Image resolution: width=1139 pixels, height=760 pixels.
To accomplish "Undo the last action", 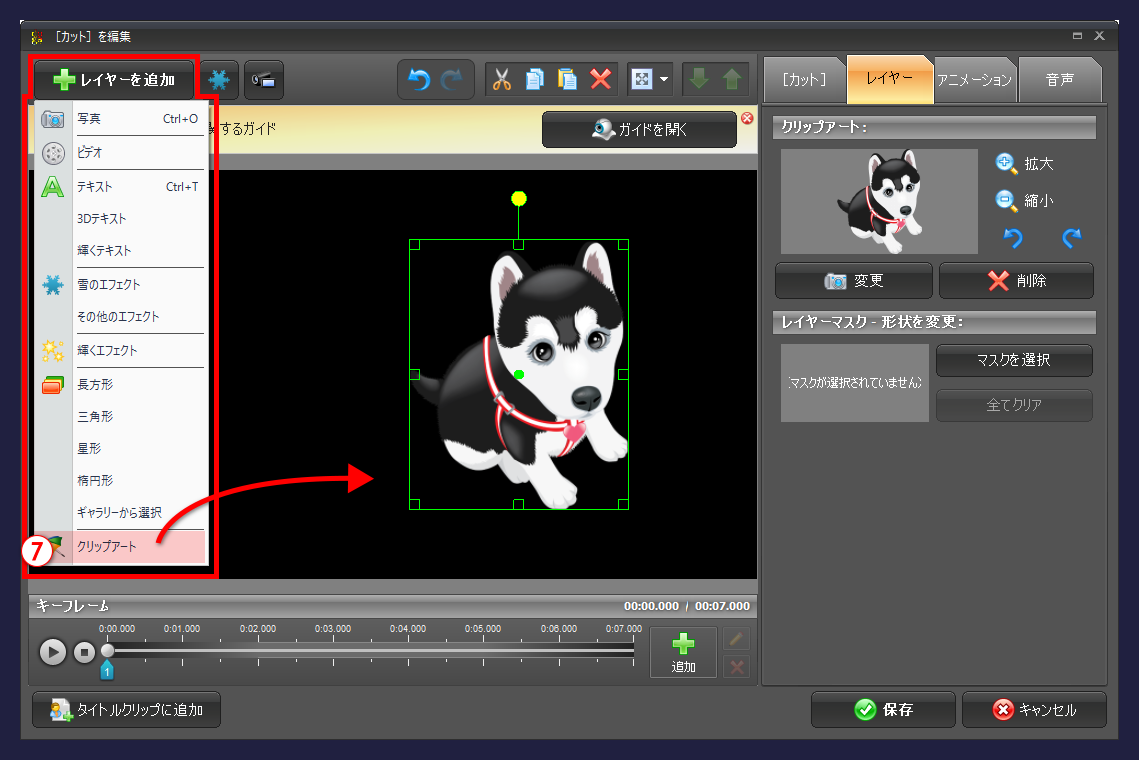I will point(418,80).
